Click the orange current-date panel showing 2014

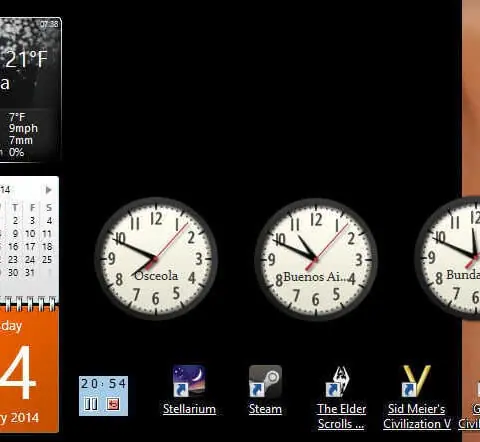pyautogui.click(x=29, y=370)
